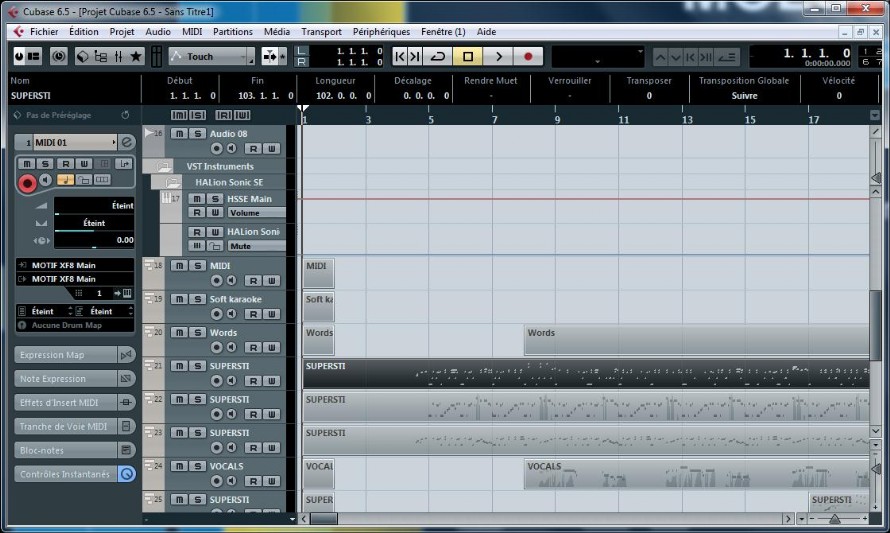The image size is (890, 533).
Task: Click the Stop transport button
Action: click(468, 56)
